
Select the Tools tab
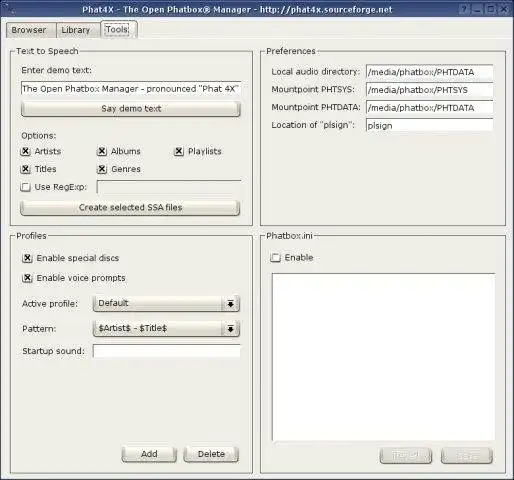(119, 29)
